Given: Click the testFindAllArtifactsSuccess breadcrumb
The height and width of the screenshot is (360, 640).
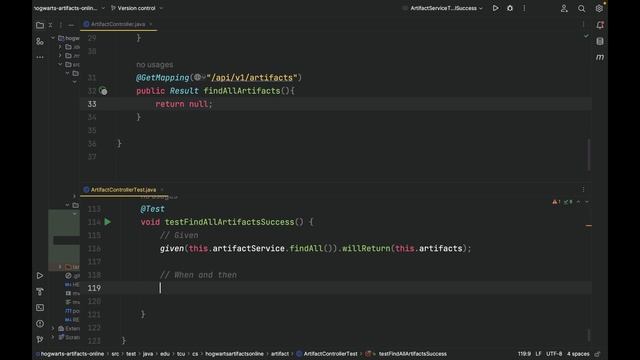Looking at the screenshot, I should [413, 354].
